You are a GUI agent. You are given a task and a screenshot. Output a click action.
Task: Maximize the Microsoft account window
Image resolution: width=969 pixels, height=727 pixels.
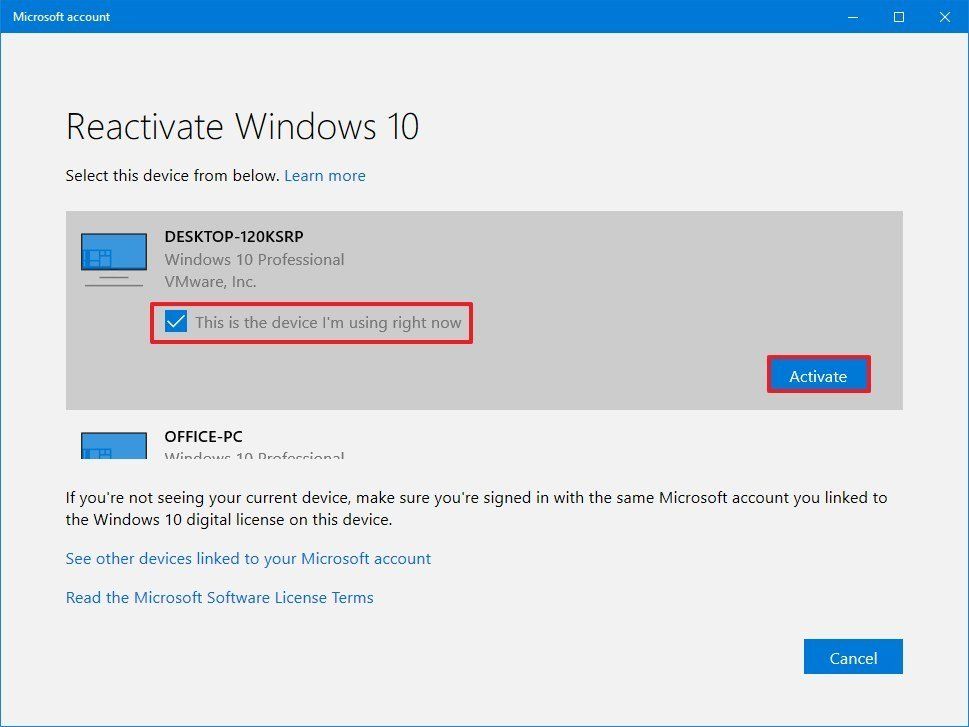pos(897,17)
